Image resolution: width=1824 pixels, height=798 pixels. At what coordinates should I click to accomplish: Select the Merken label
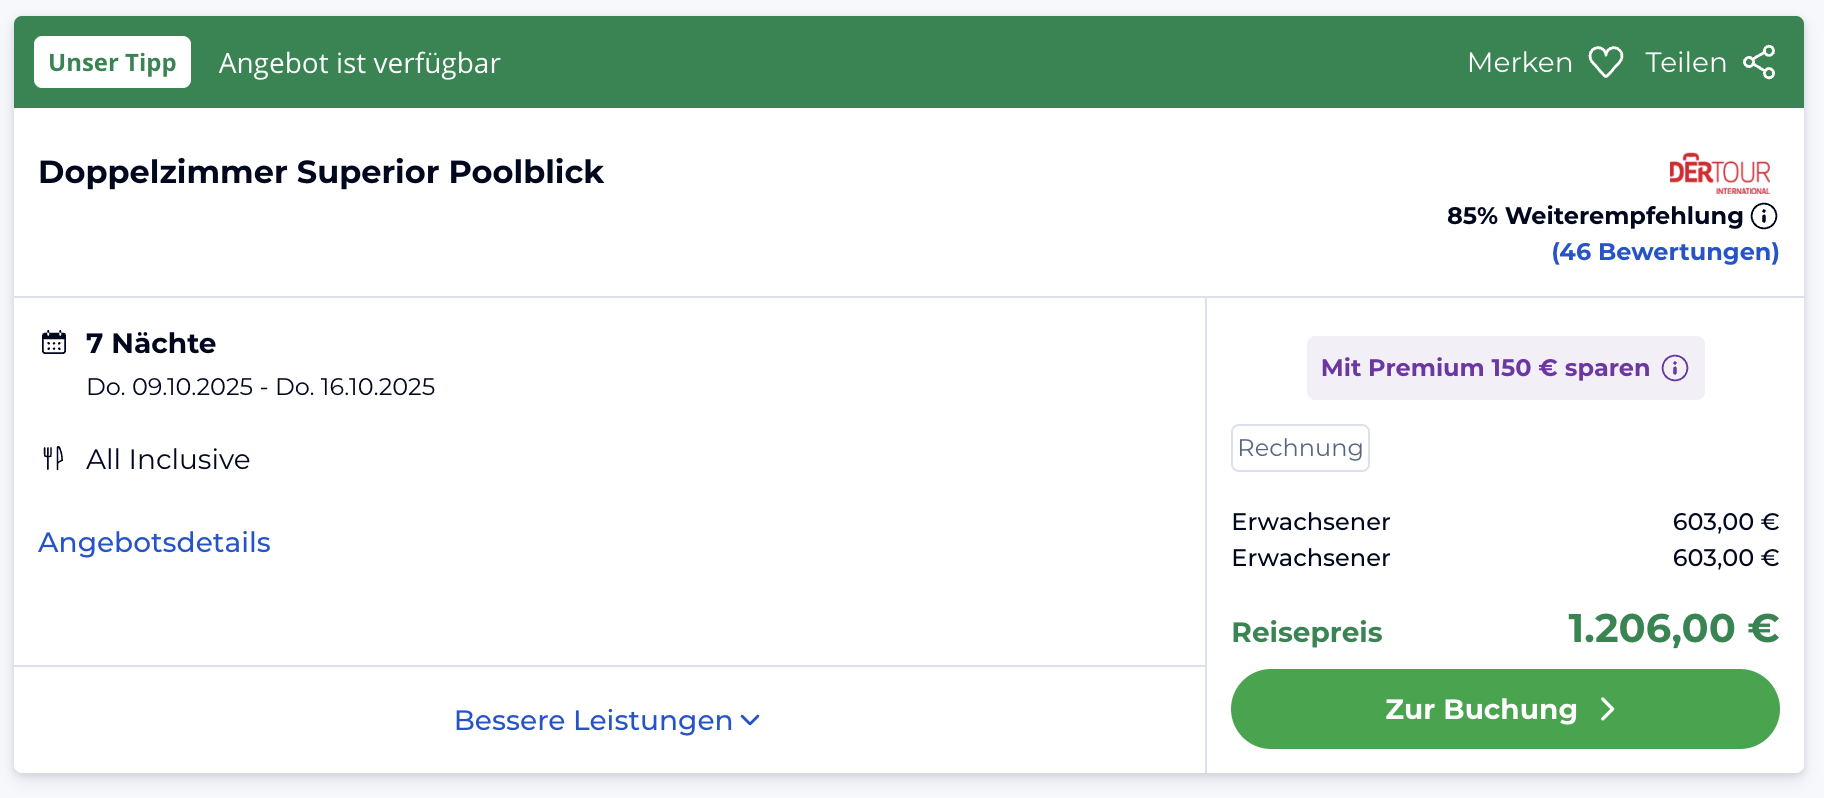coord(1520,63)
